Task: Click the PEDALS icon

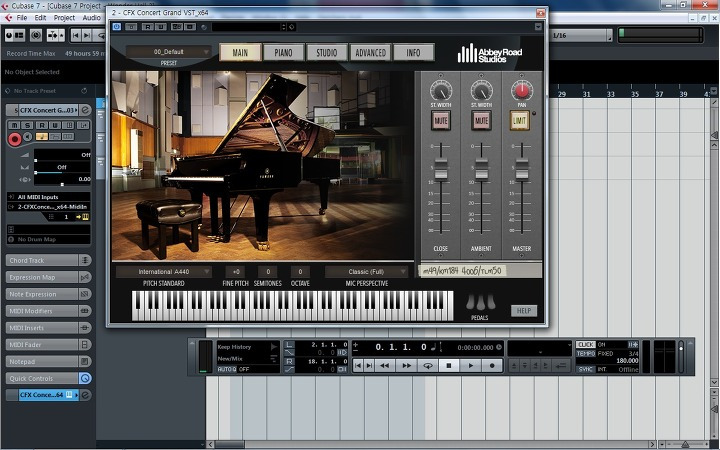Action: (x=480, y=302)
